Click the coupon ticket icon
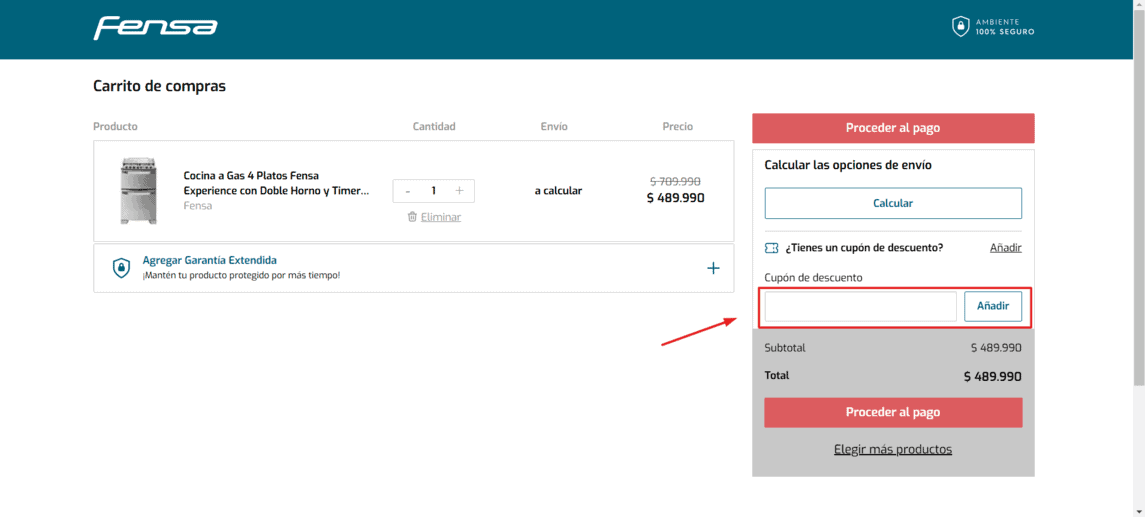Viewport: 1145px width, 517px height. click(771, 248)
